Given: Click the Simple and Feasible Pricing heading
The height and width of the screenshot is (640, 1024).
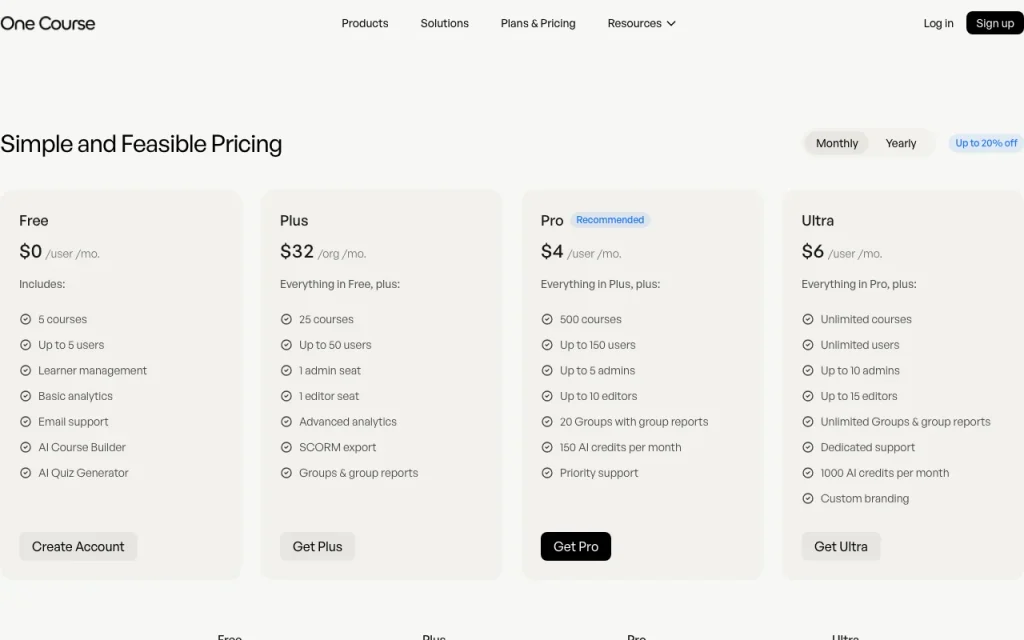Looking at the screenshot, I should (x=141, y=144).
